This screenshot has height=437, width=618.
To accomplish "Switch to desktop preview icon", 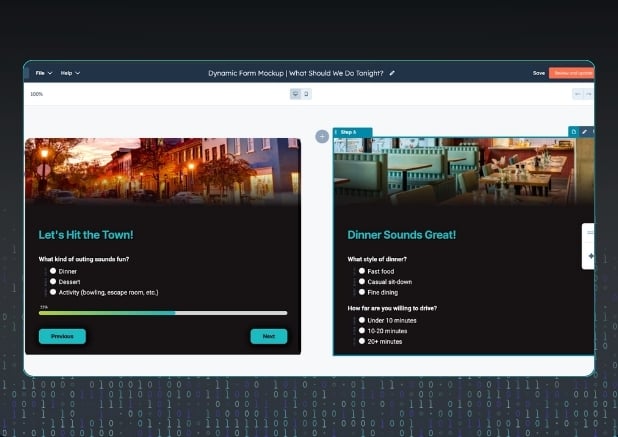I will (295, 94).
